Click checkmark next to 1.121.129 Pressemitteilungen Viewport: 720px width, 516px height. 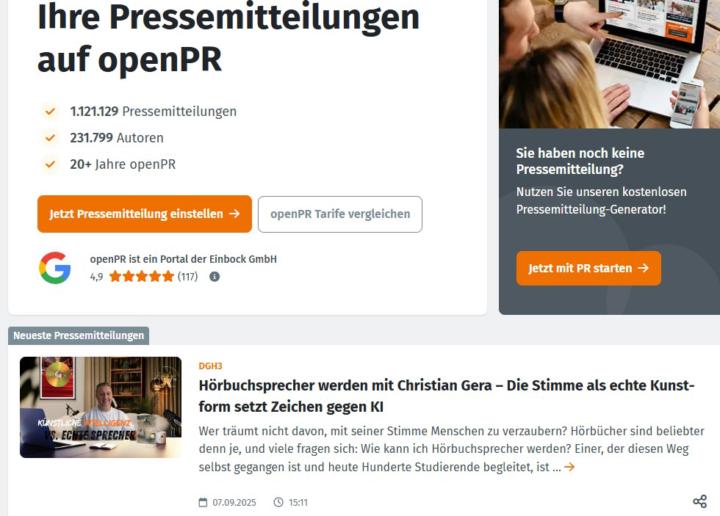50,111
